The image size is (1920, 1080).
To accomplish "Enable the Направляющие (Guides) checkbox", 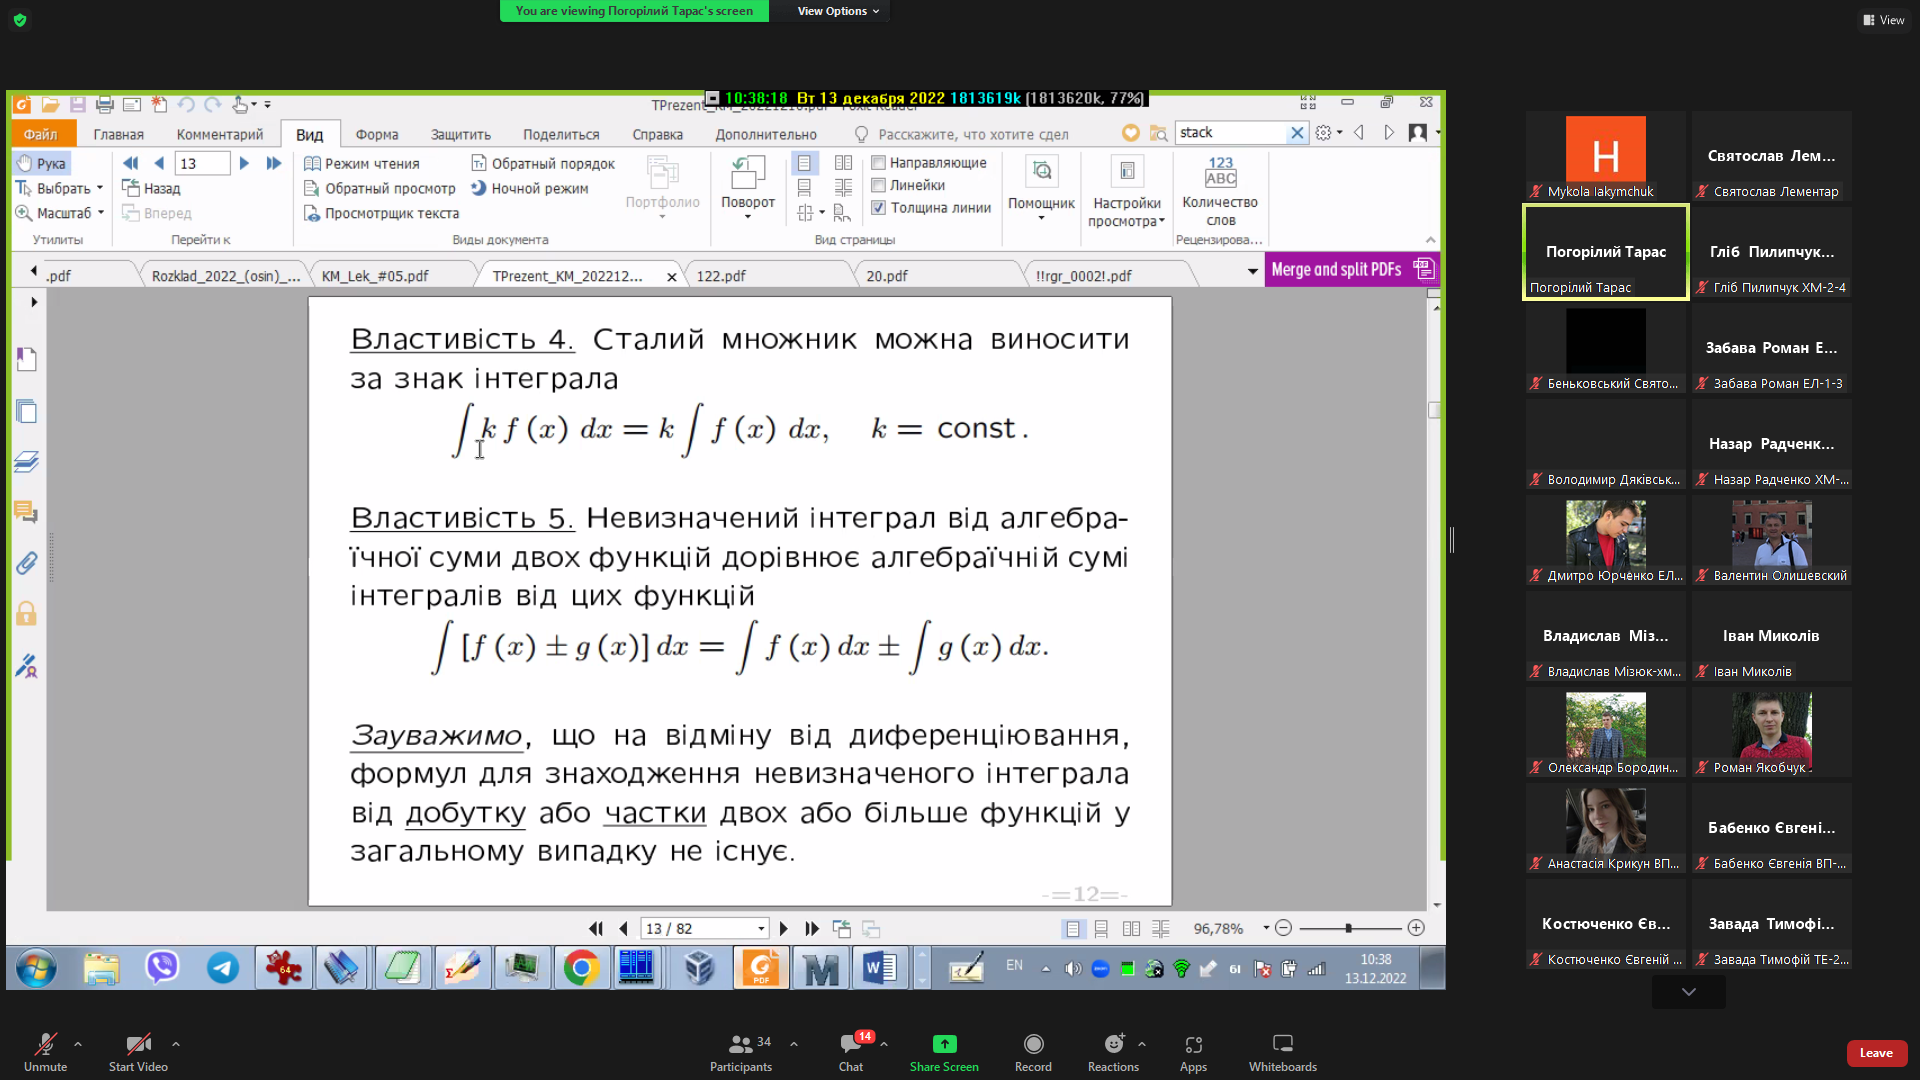I will (x=878, y=163).
